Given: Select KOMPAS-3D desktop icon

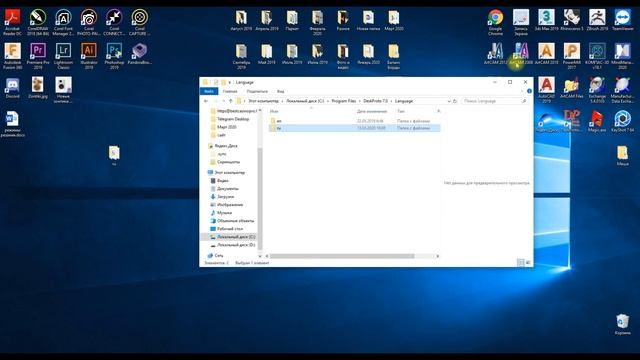Looking at the screenshot, I should point(597,56).
